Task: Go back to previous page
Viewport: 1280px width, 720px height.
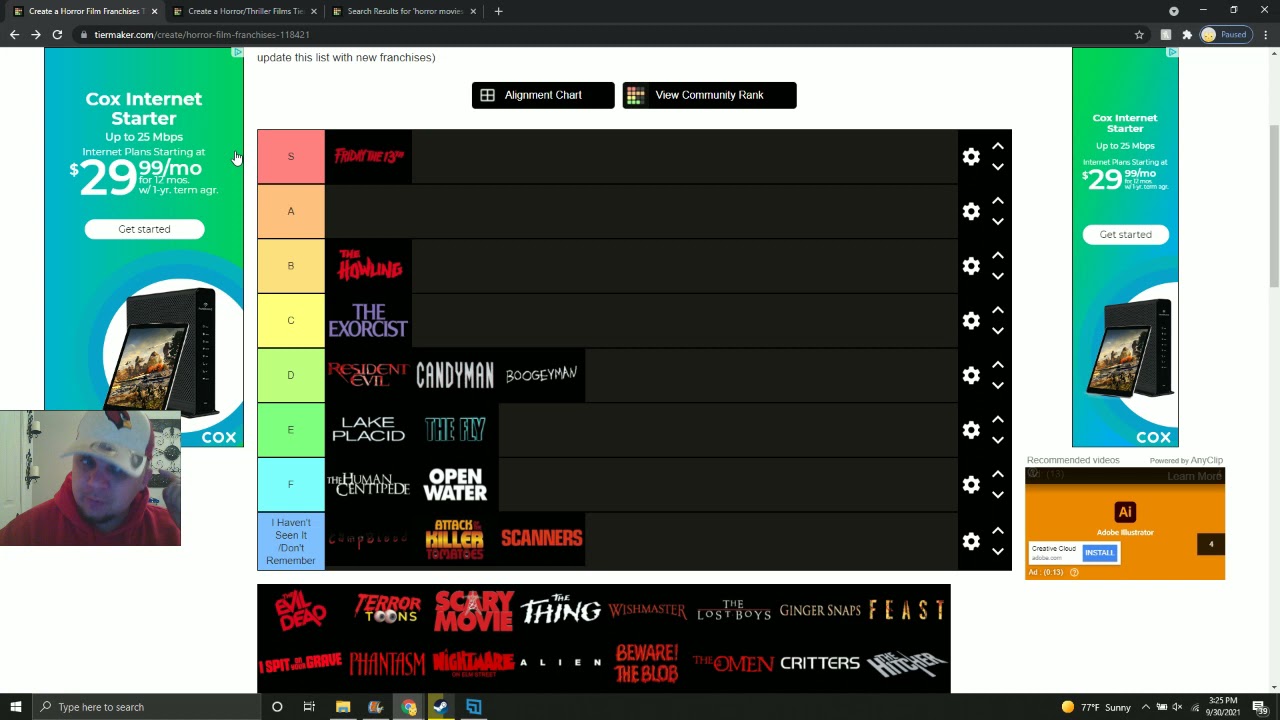Action: coord(14,34)
